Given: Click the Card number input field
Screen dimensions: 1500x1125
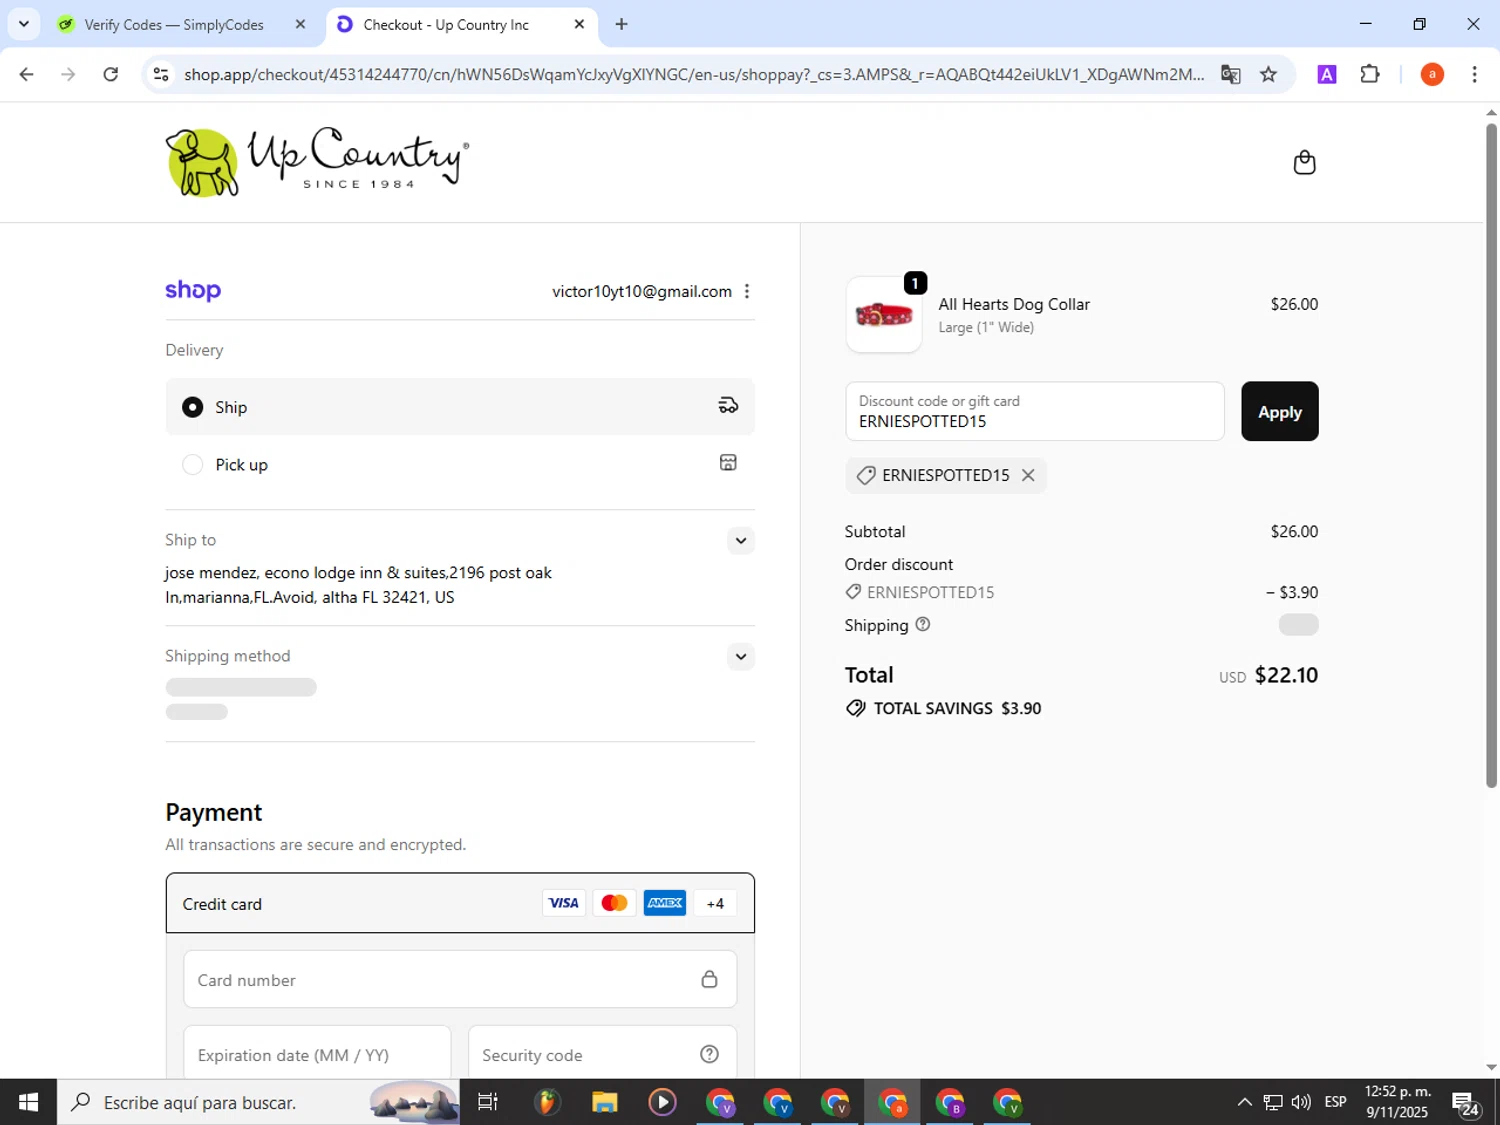Looking at the screenshot, I should click(x=460, y=979).
